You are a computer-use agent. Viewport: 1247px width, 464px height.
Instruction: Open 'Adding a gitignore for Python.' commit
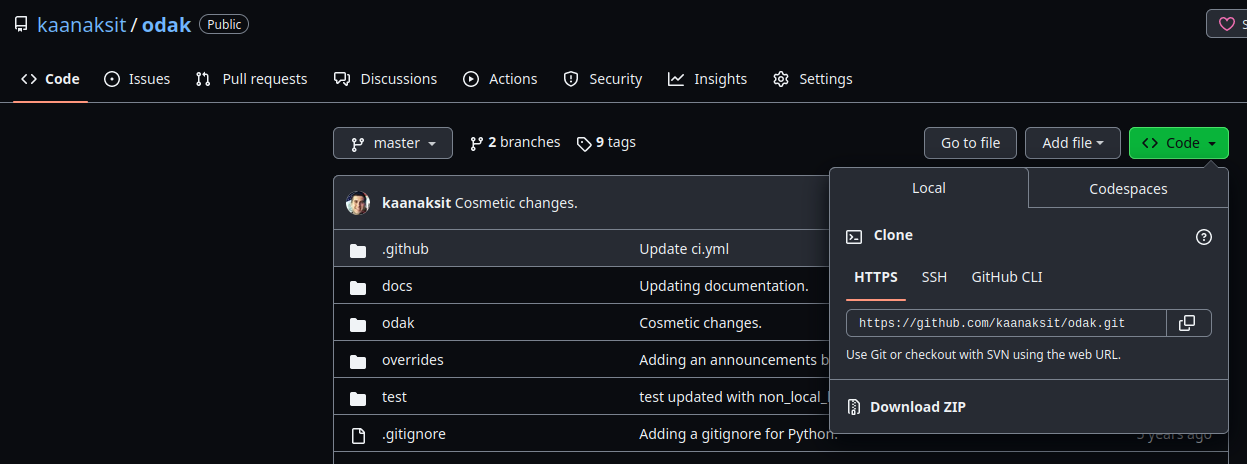738,434
